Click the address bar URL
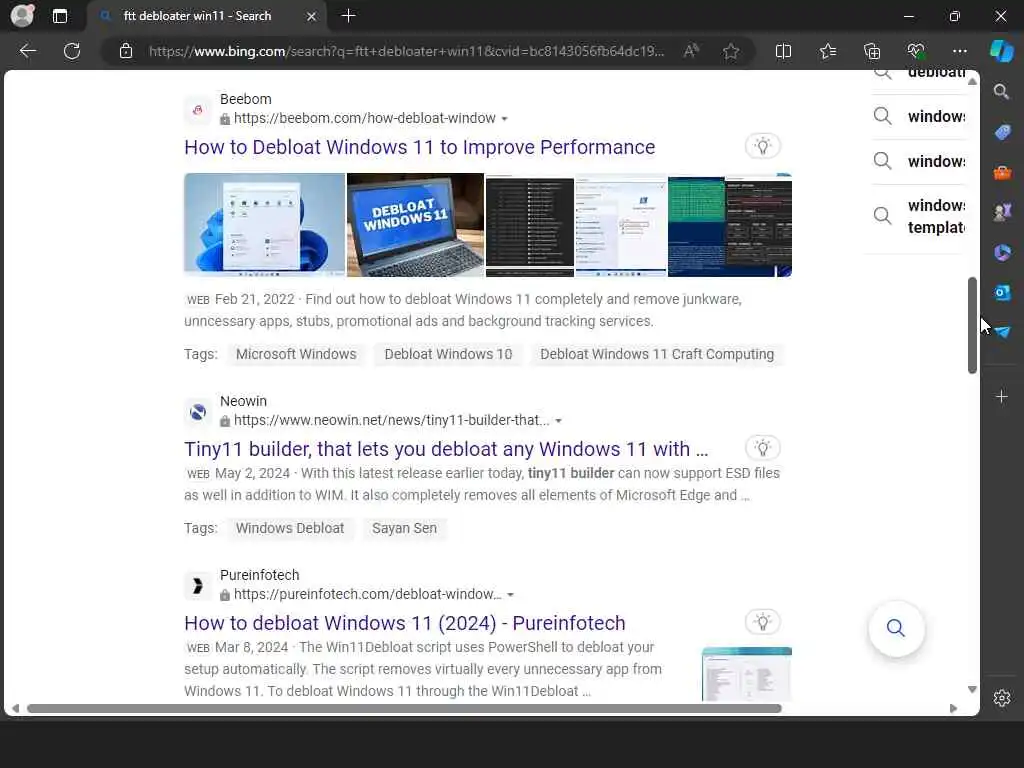The height and width of the screenshot is (768, 1024). coord(406,51)
